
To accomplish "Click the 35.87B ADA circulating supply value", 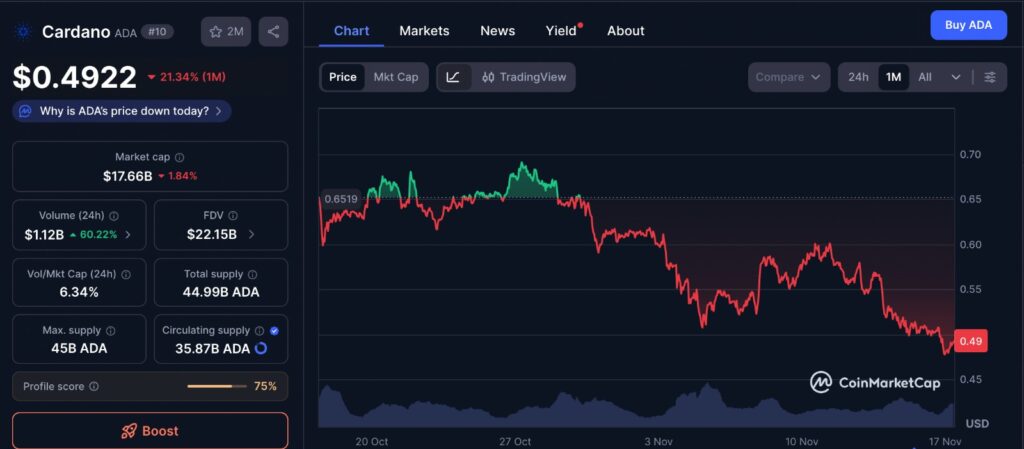I will click(x=212, y=349).
